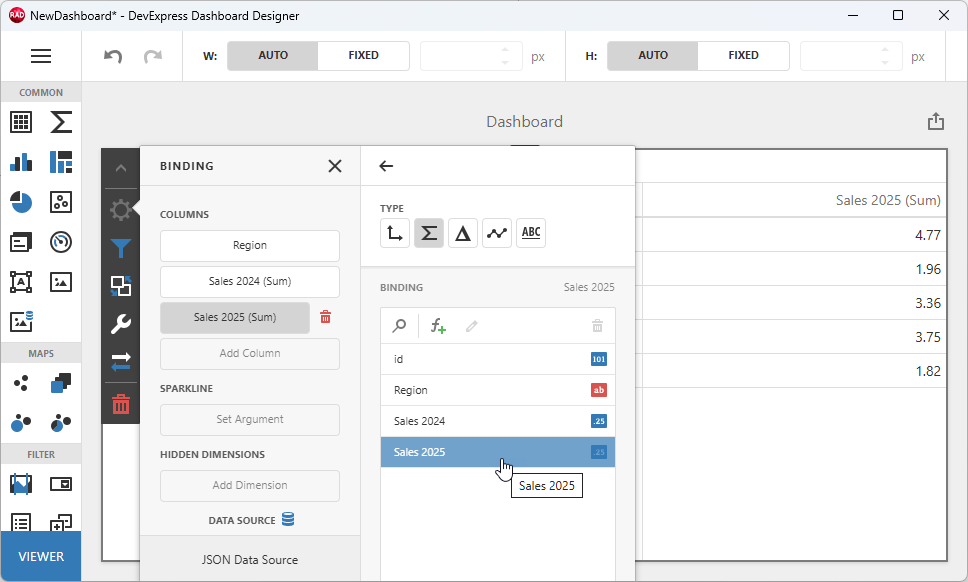Add a calculated field with the fx icon
The width and height of the screenshot is (968, 582).
point(437,325)
